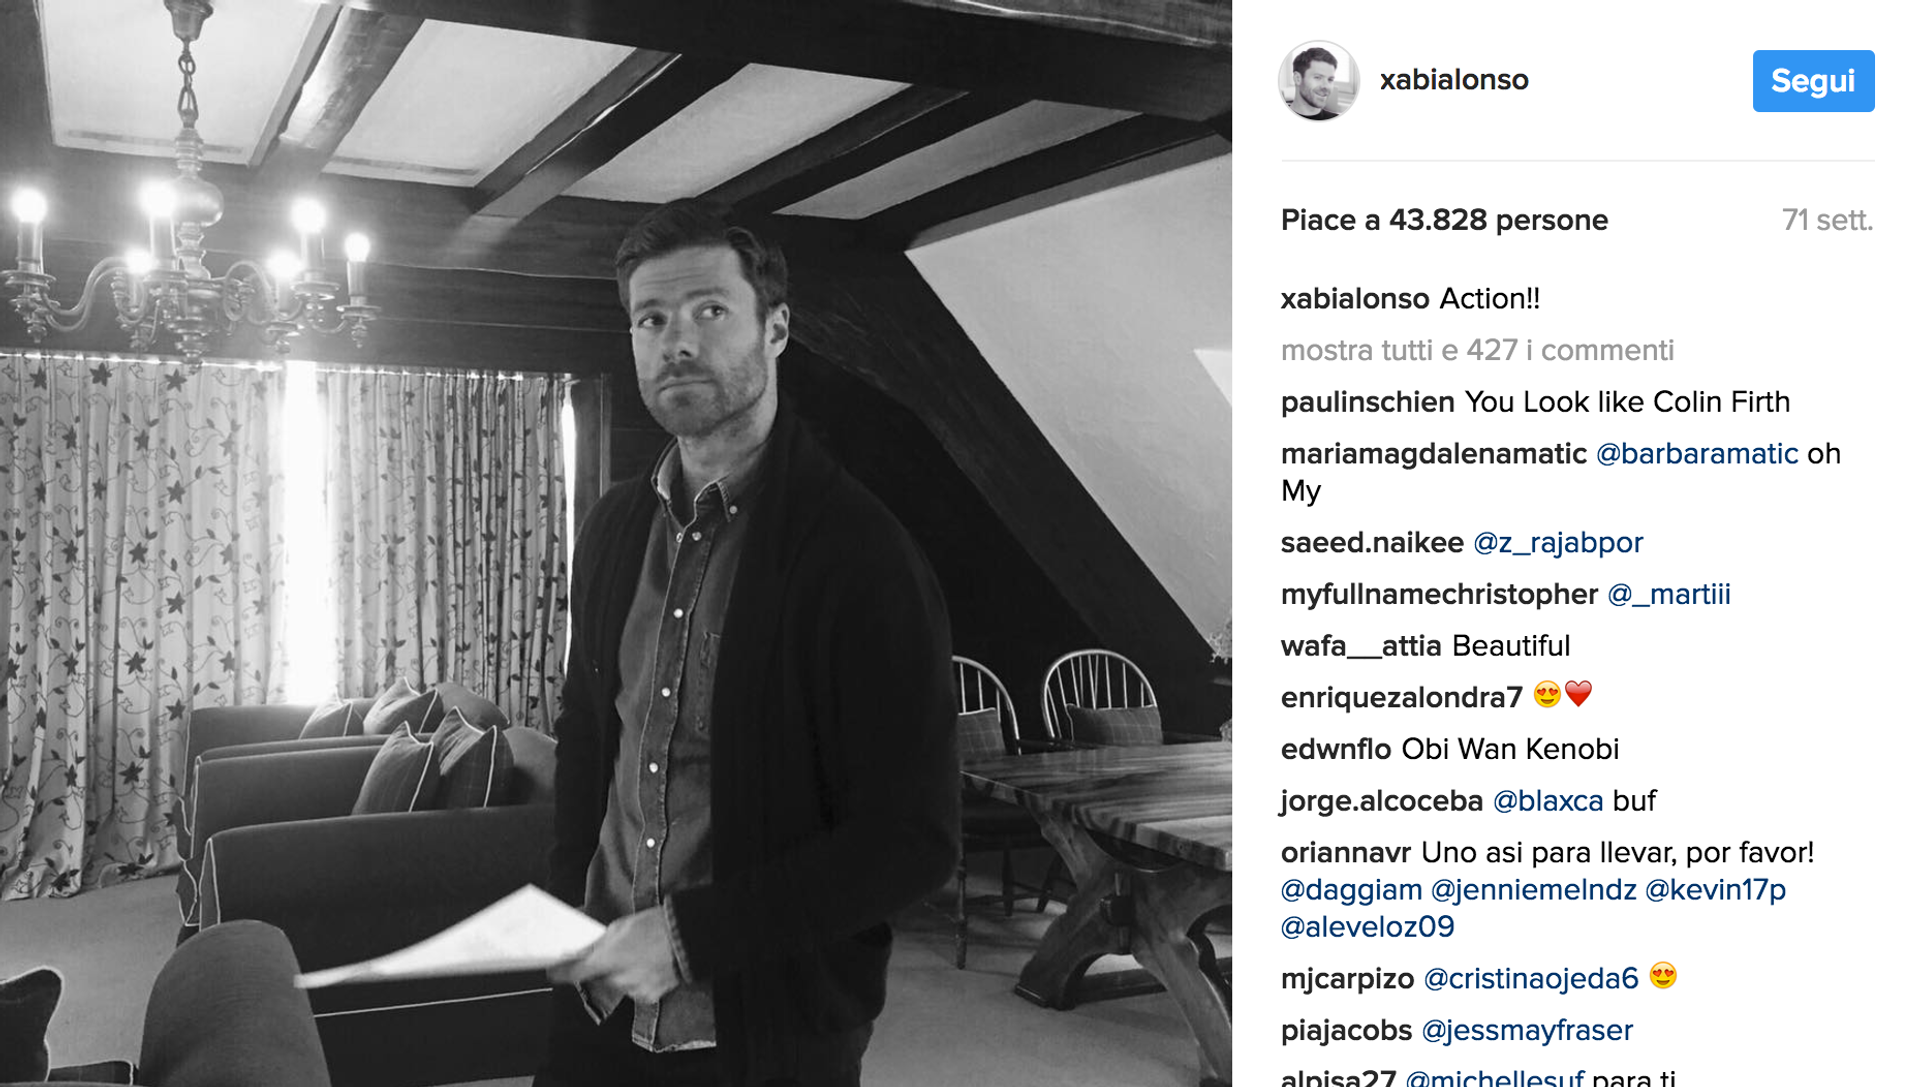Open the @_martiii tagged user
This screenshot has width=1920, height=1087.
(1668, 595)
